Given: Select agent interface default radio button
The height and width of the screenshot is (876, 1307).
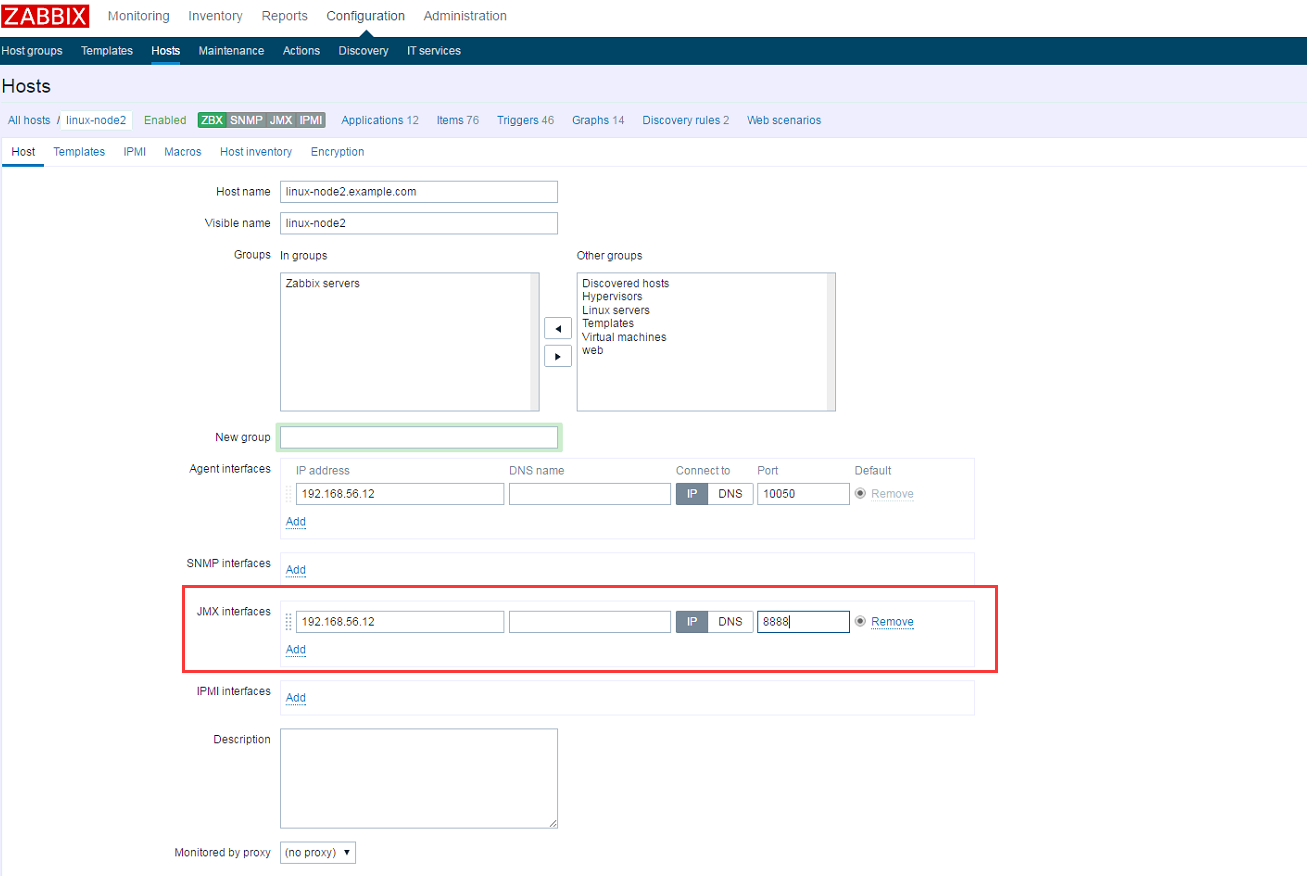Looking at the screenshot, I should click(860, 494).
